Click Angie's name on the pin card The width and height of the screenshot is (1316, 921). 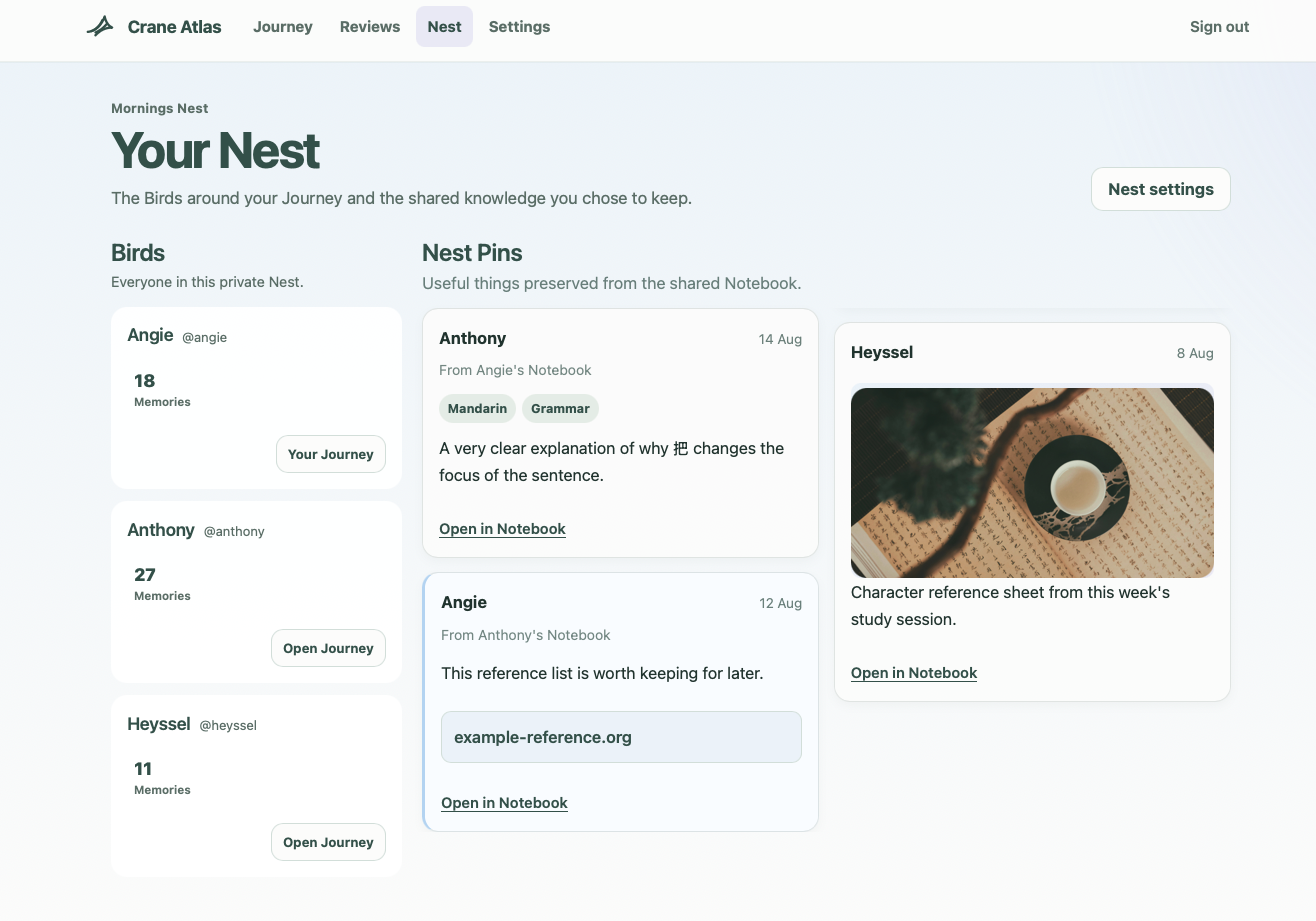click(x=464, y=602)
